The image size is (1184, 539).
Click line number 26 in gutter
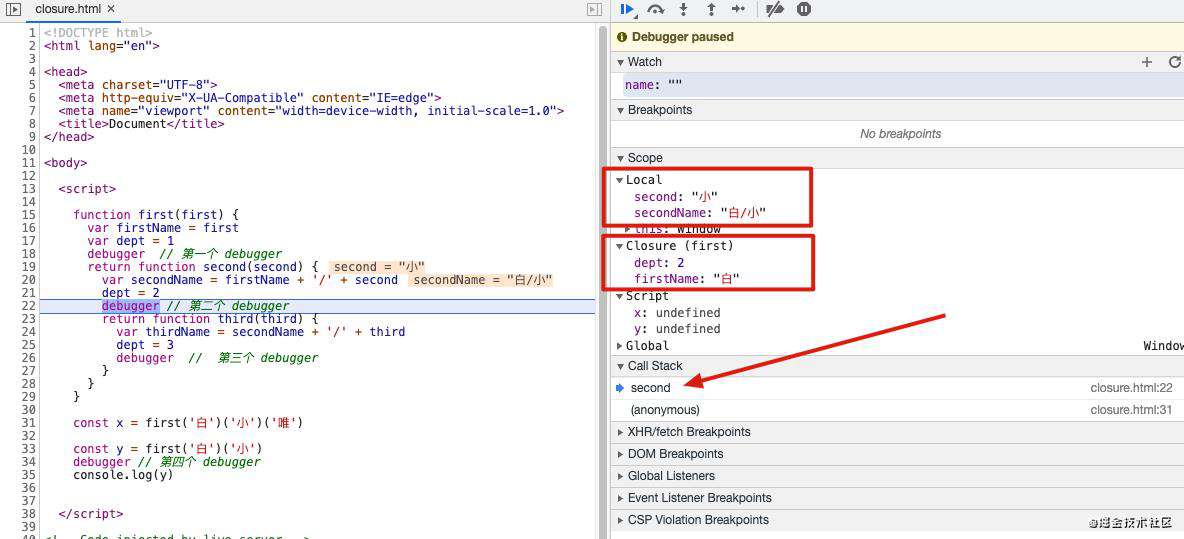29,358
